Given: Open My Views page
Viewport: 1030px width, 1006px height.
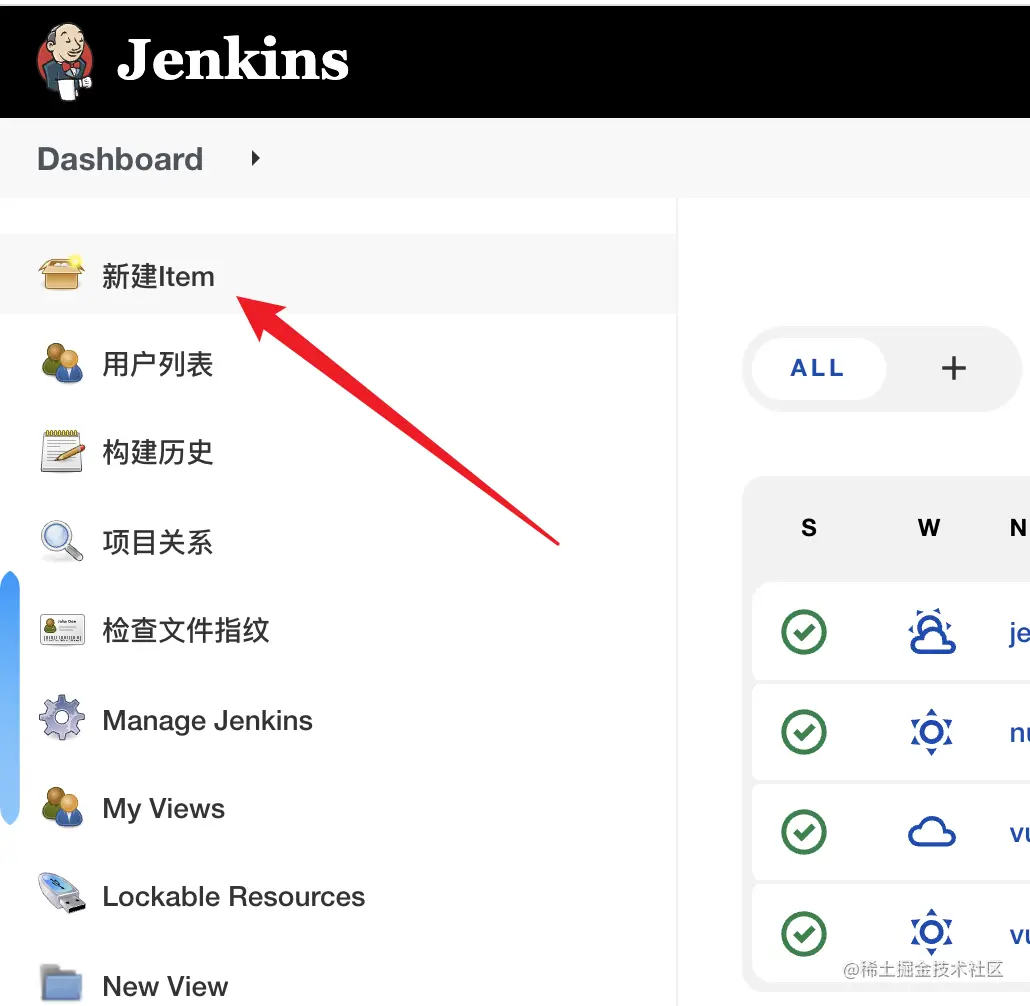Looking at the screenshot, I should coord(164,809).
